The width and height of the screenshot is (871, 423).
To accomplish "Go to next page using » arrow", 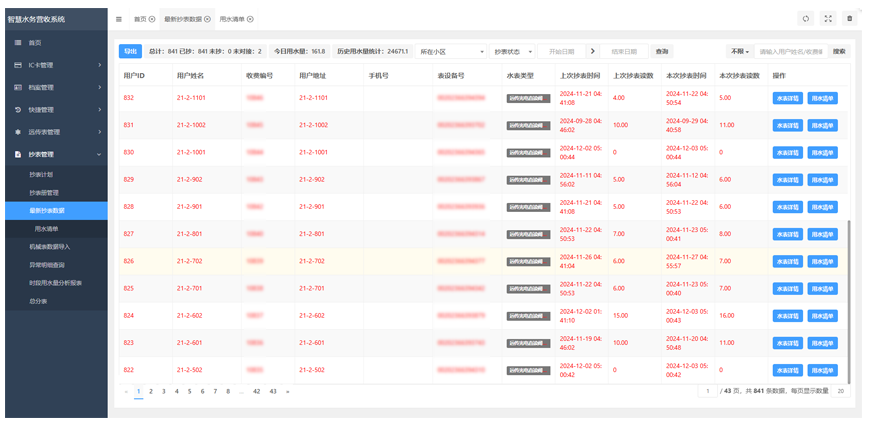I will [288, 391].
